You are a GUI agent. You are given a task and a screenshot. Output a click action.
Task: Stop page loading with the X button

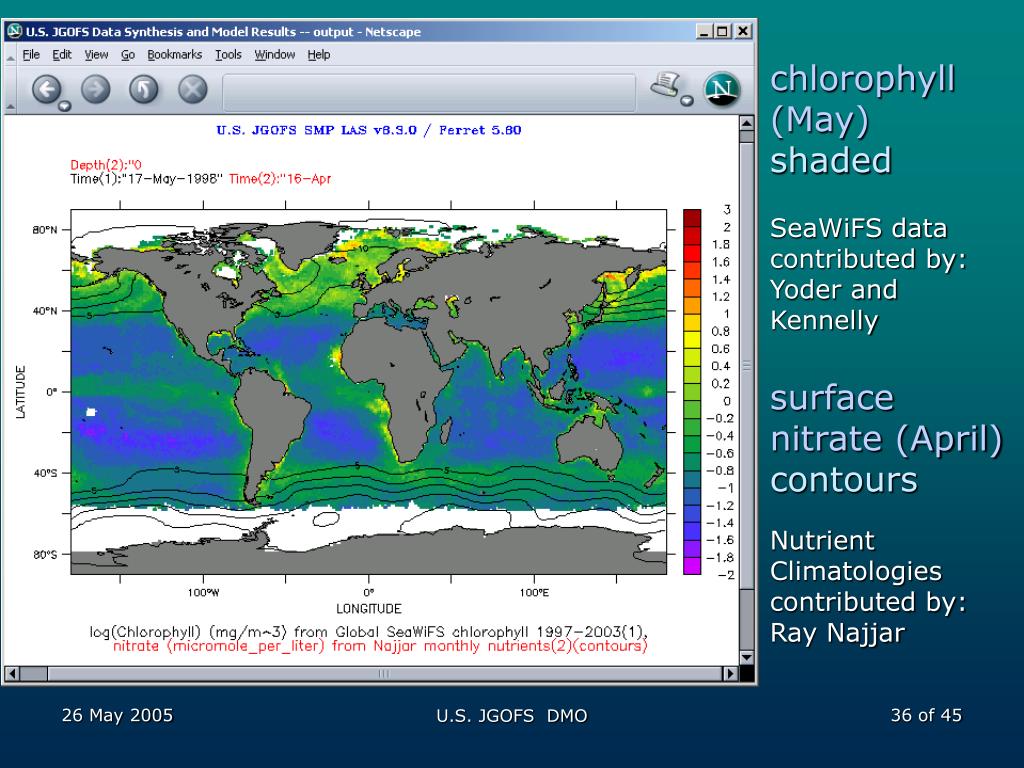point(193,89)
